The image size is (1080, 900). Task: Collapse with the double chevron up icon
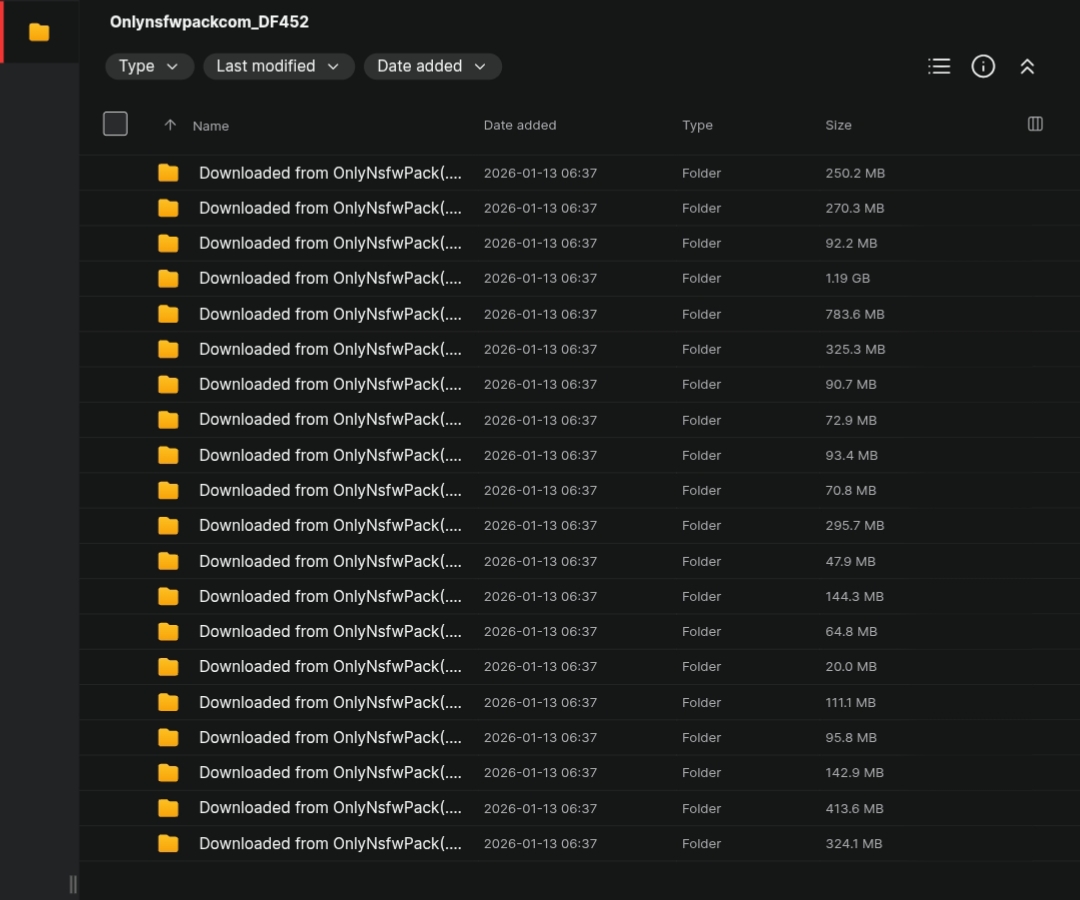tap(1027, 66)
